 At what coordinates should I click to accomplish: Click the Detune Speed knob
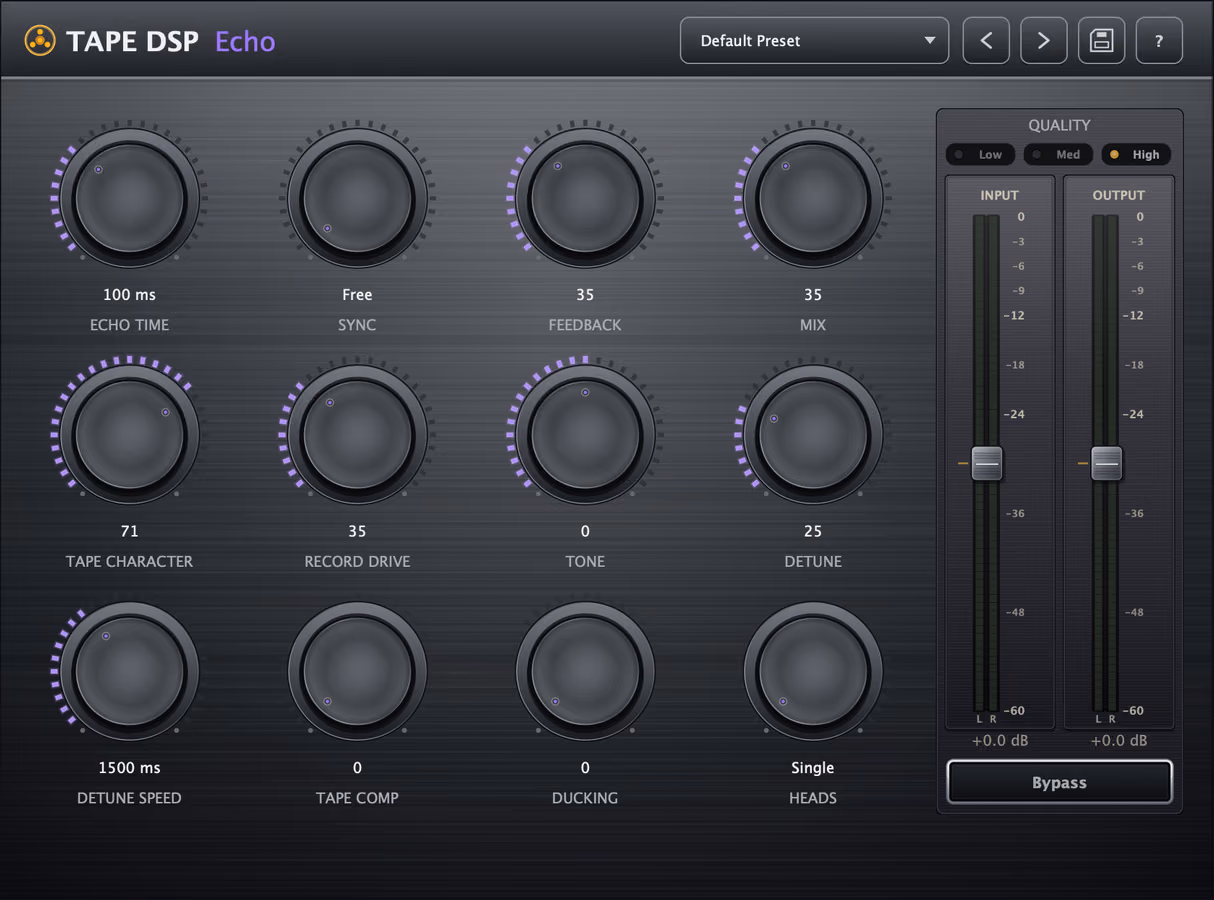[x=130, y=671]
